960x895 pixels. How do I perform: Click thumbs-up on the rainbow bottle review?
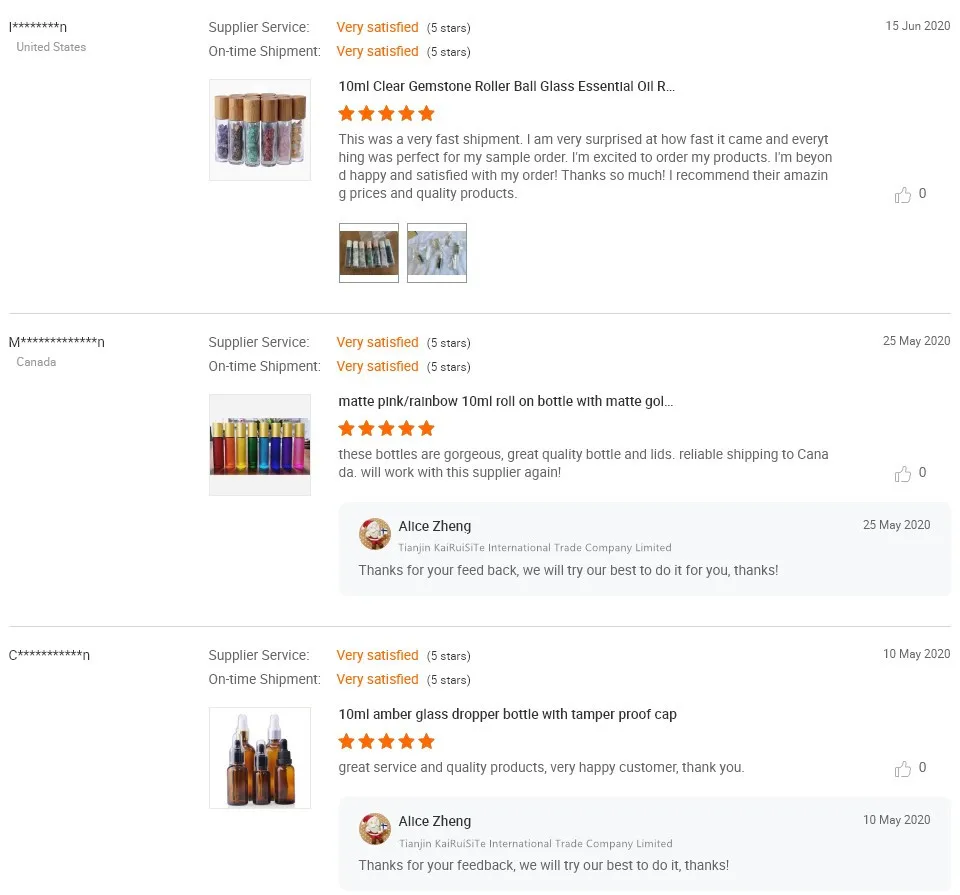click(x=903, y=474)
